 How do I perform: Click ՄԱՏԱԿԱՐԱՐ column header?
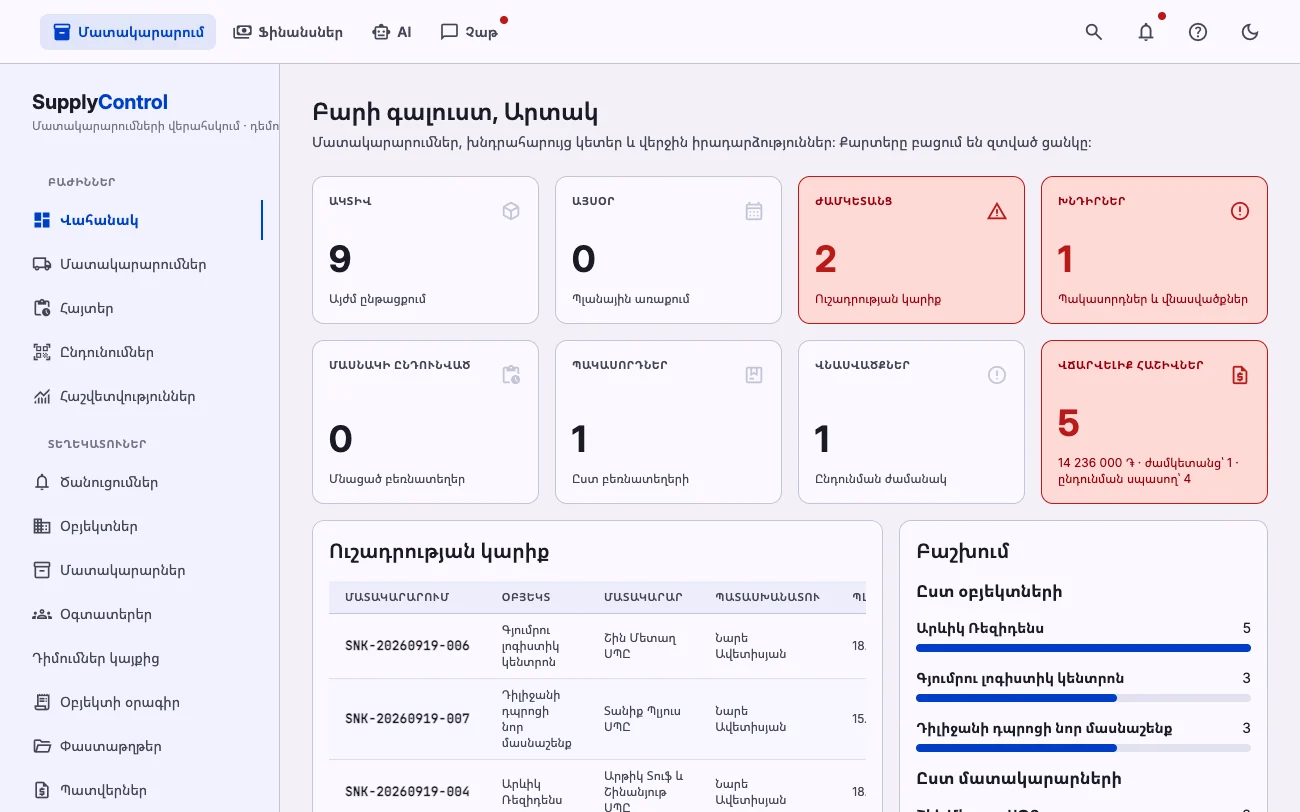[643, 597]
